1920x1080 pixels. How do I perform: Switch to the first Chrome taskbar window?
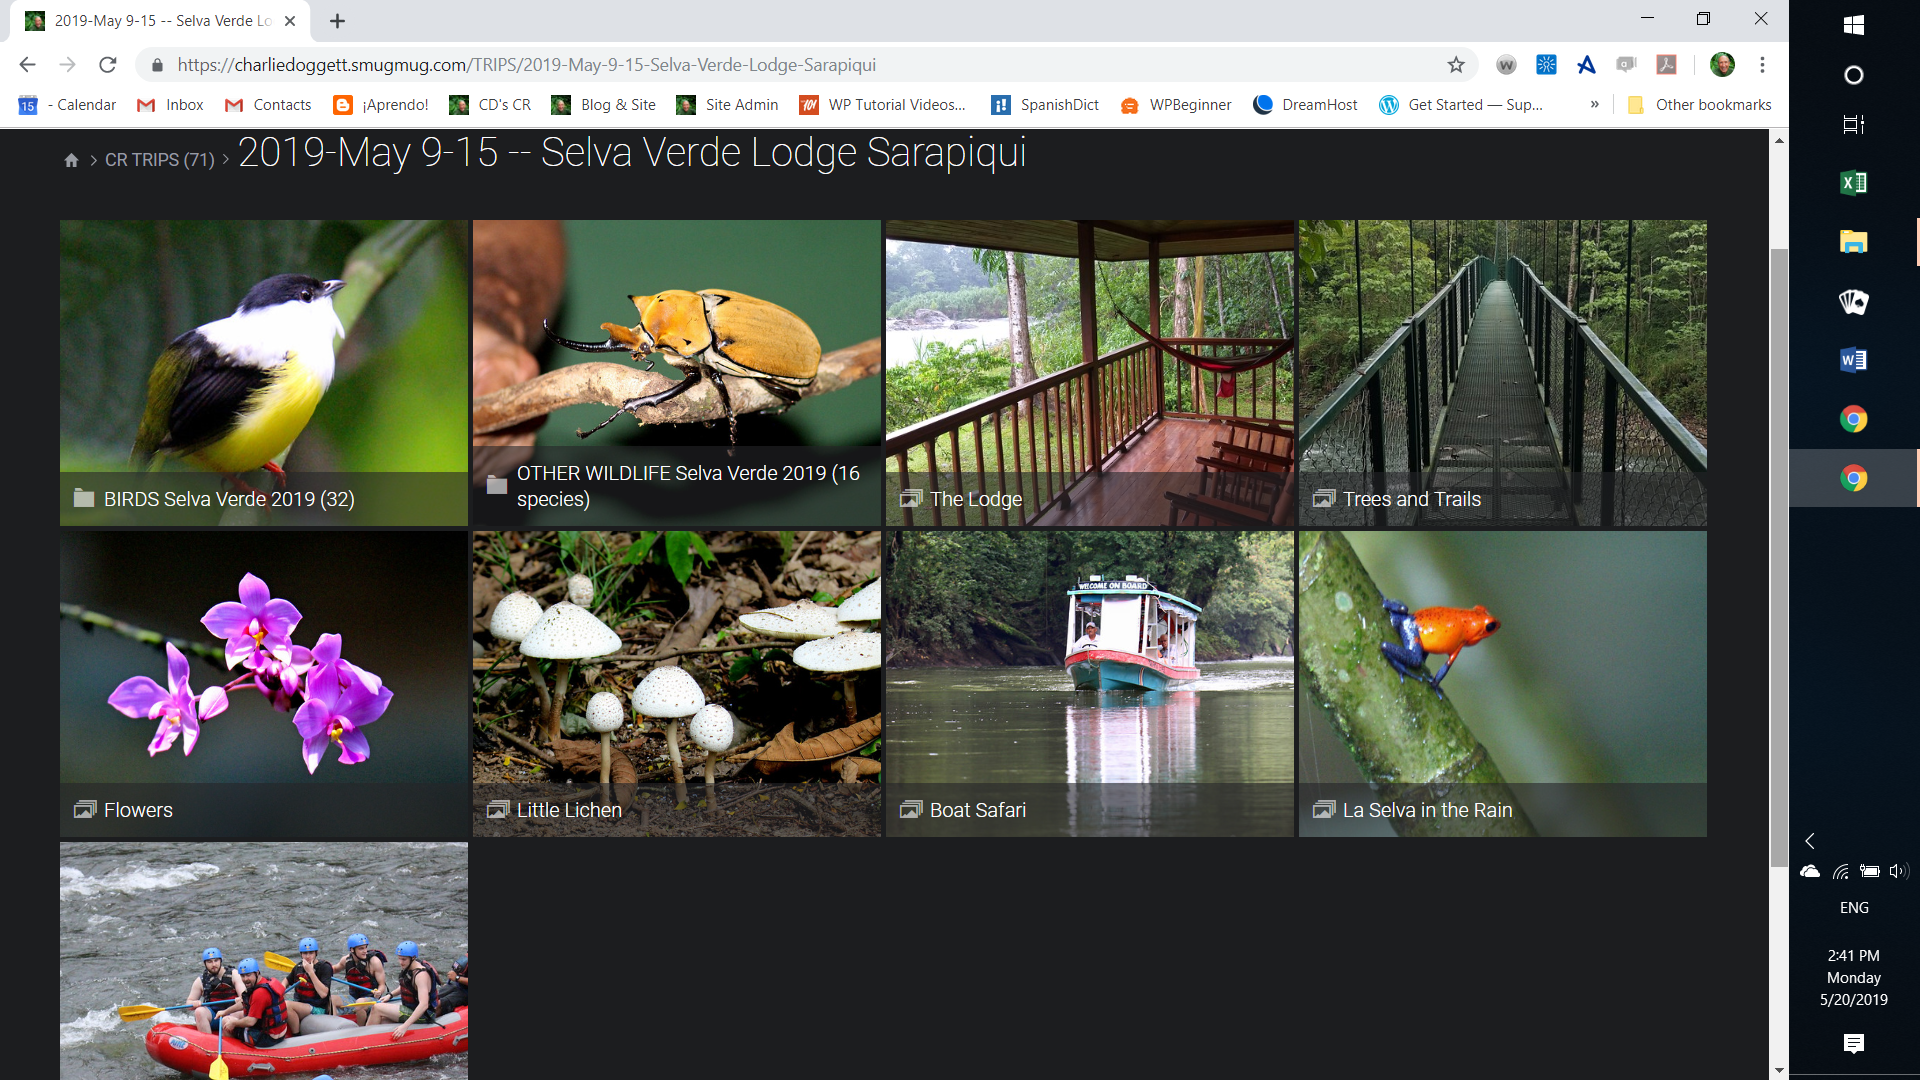(x=1854, y=419)
